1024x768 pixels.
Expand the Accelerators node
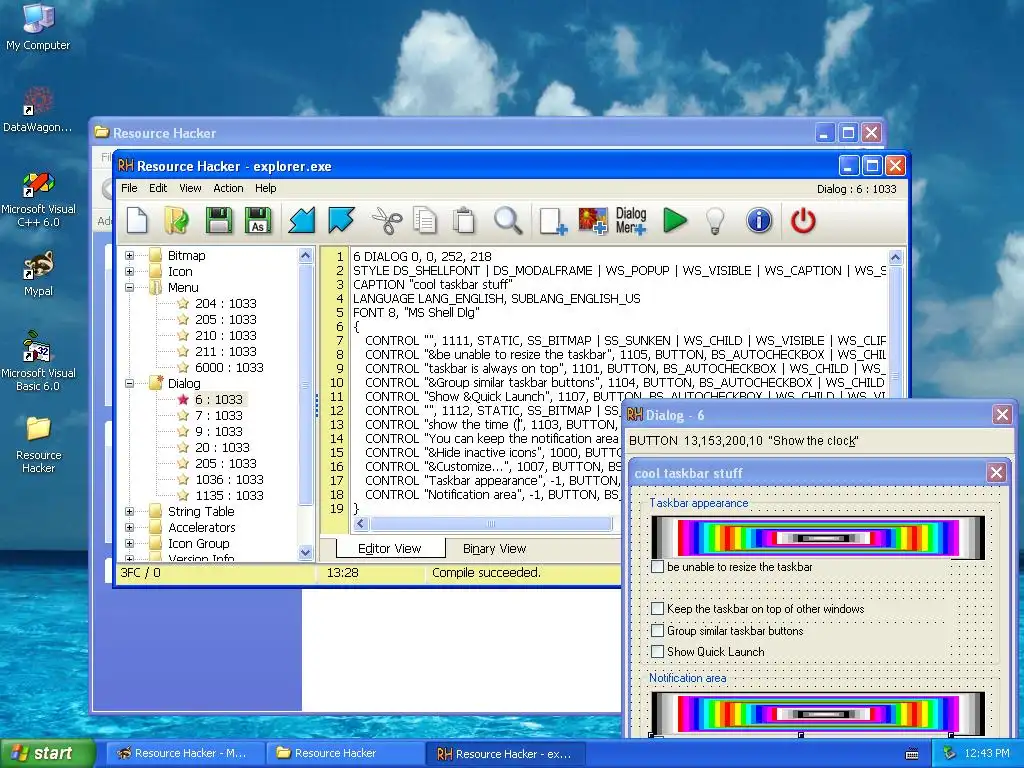pos(129,527)
